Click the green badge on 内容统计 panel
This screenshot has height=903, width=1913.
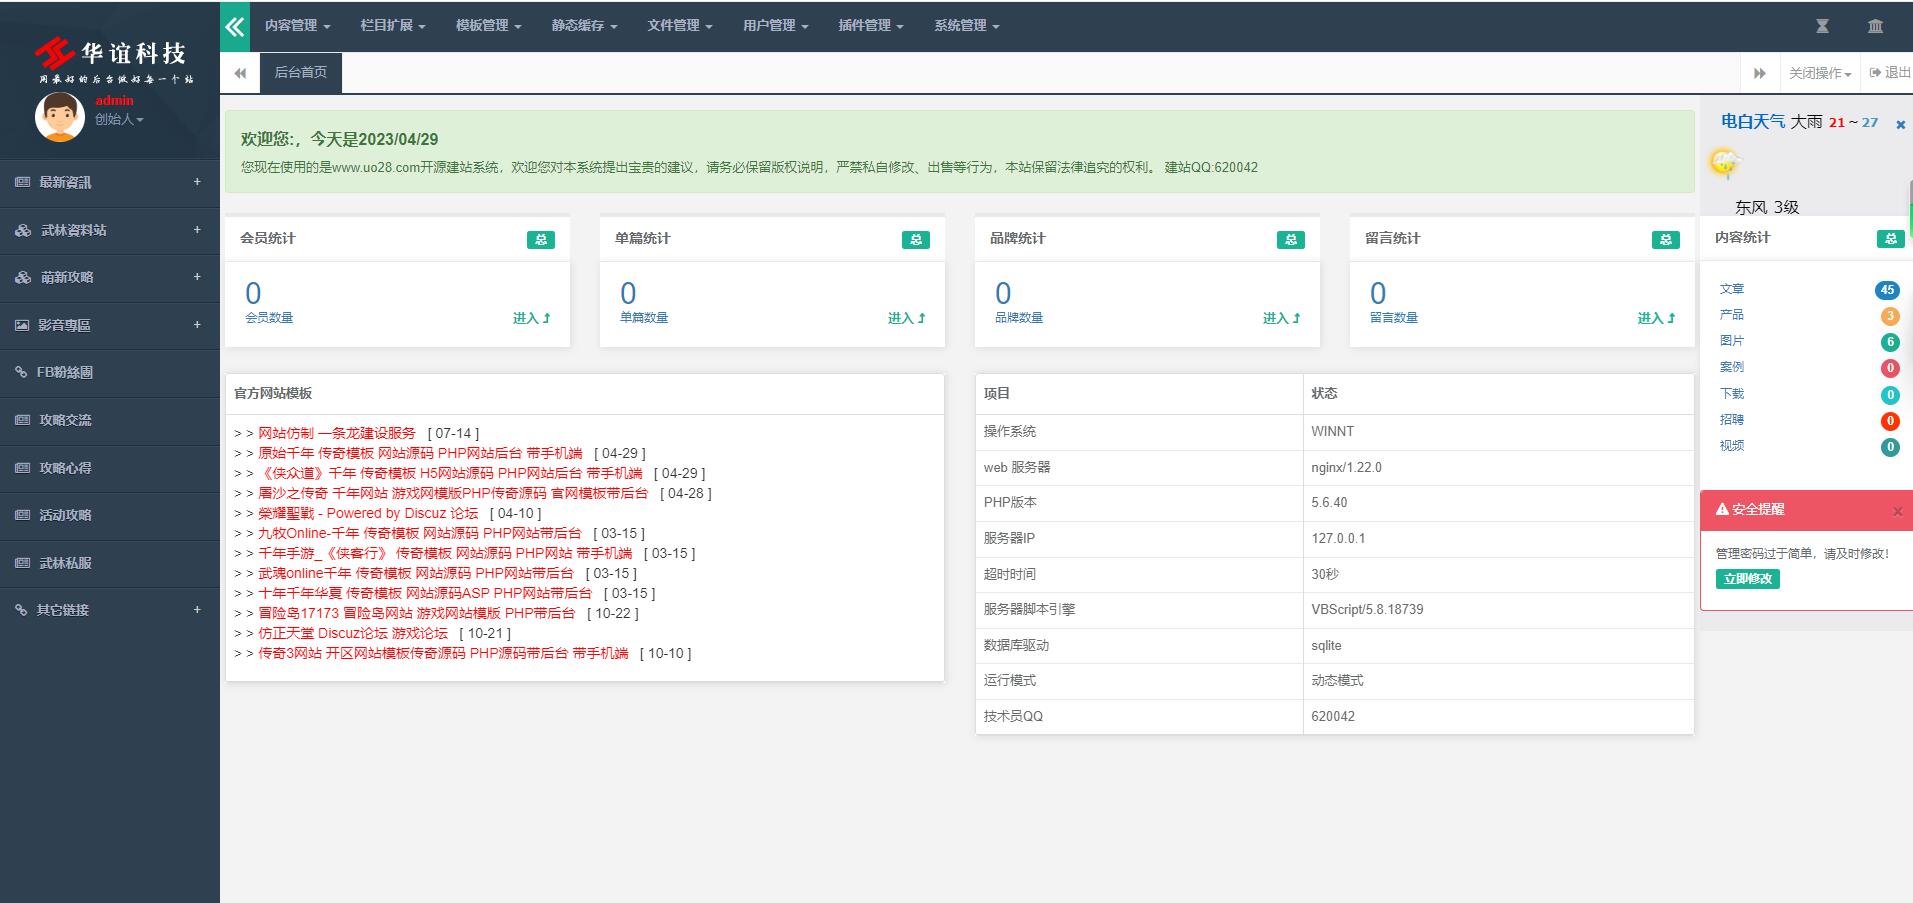[1890, 238]
